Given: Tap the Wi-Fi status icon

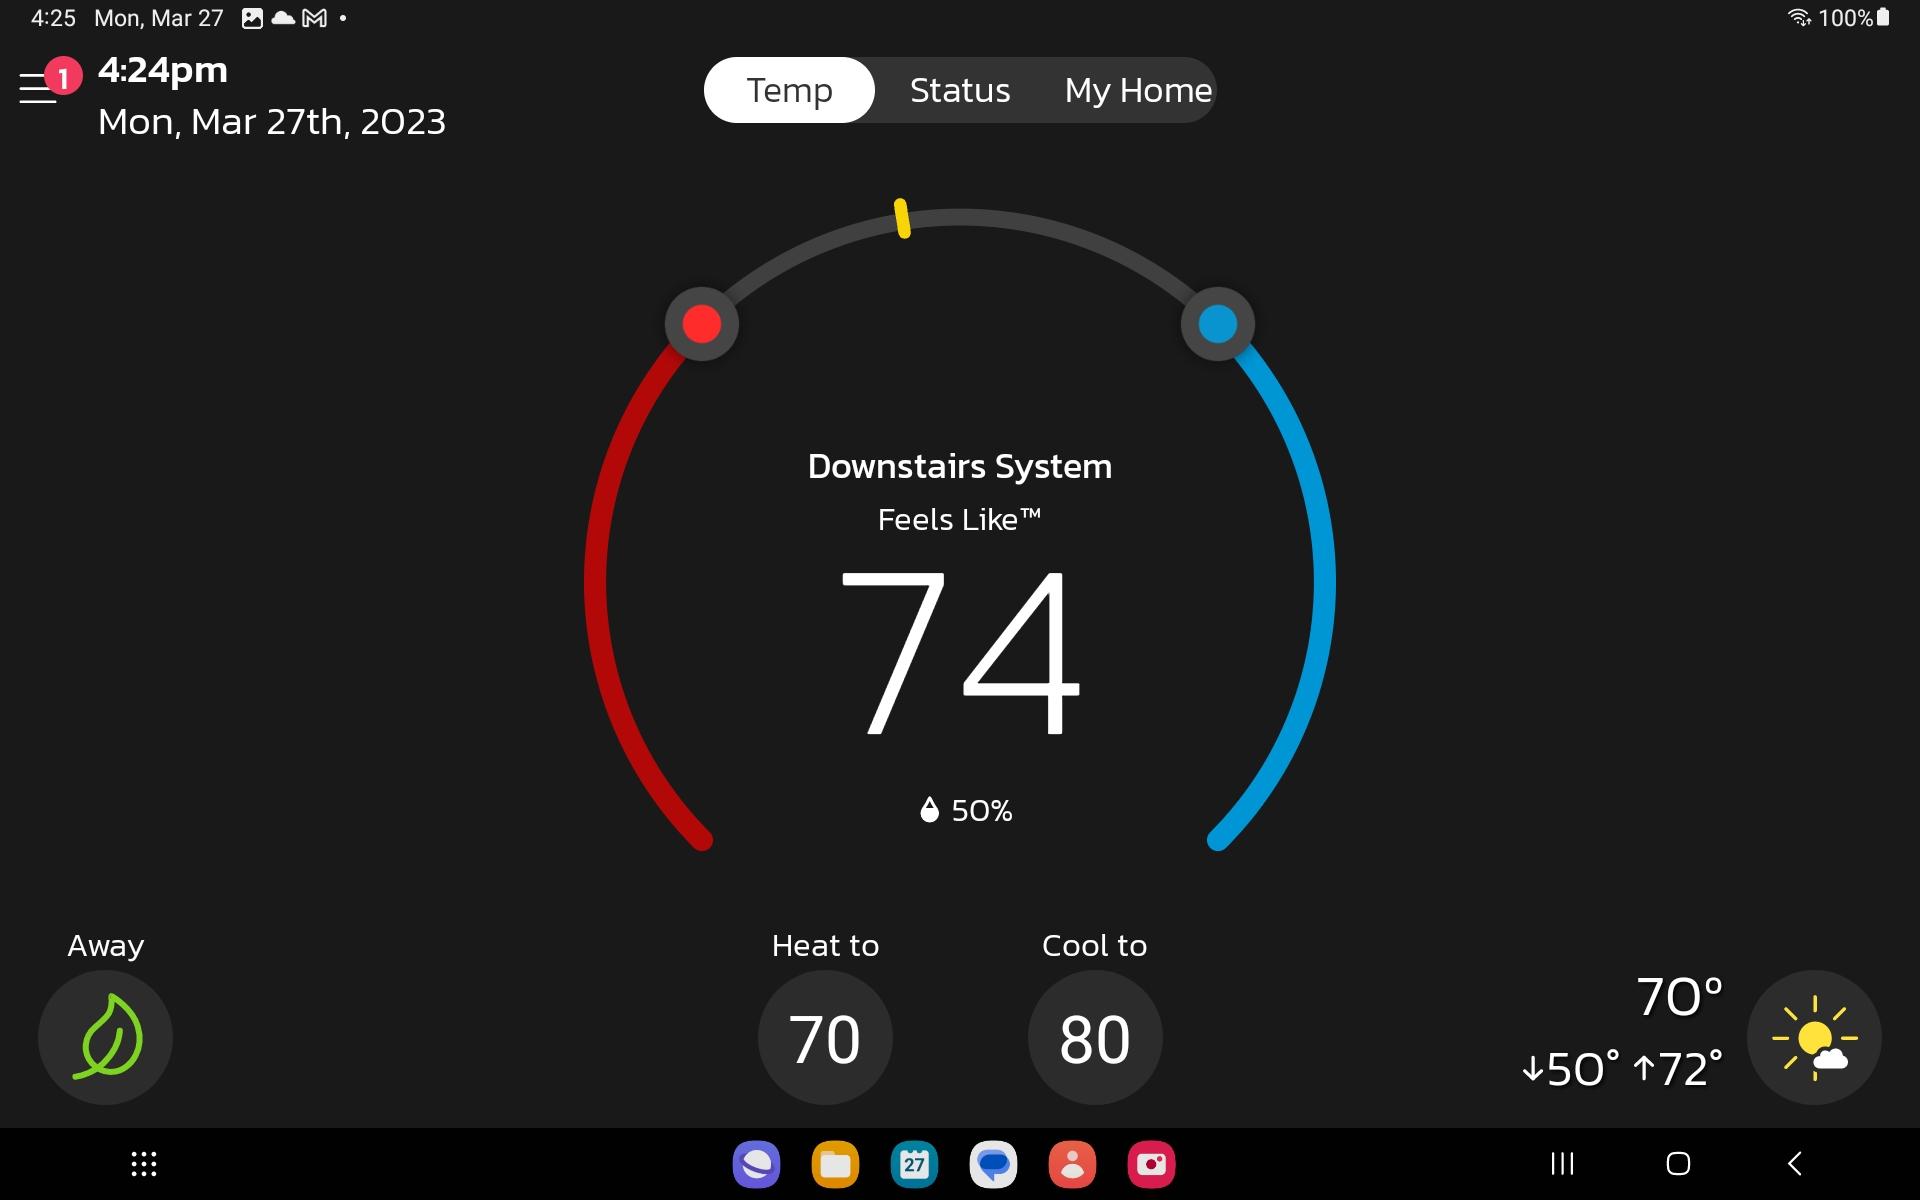Looking at the screenshot, I should point(1799,18).
